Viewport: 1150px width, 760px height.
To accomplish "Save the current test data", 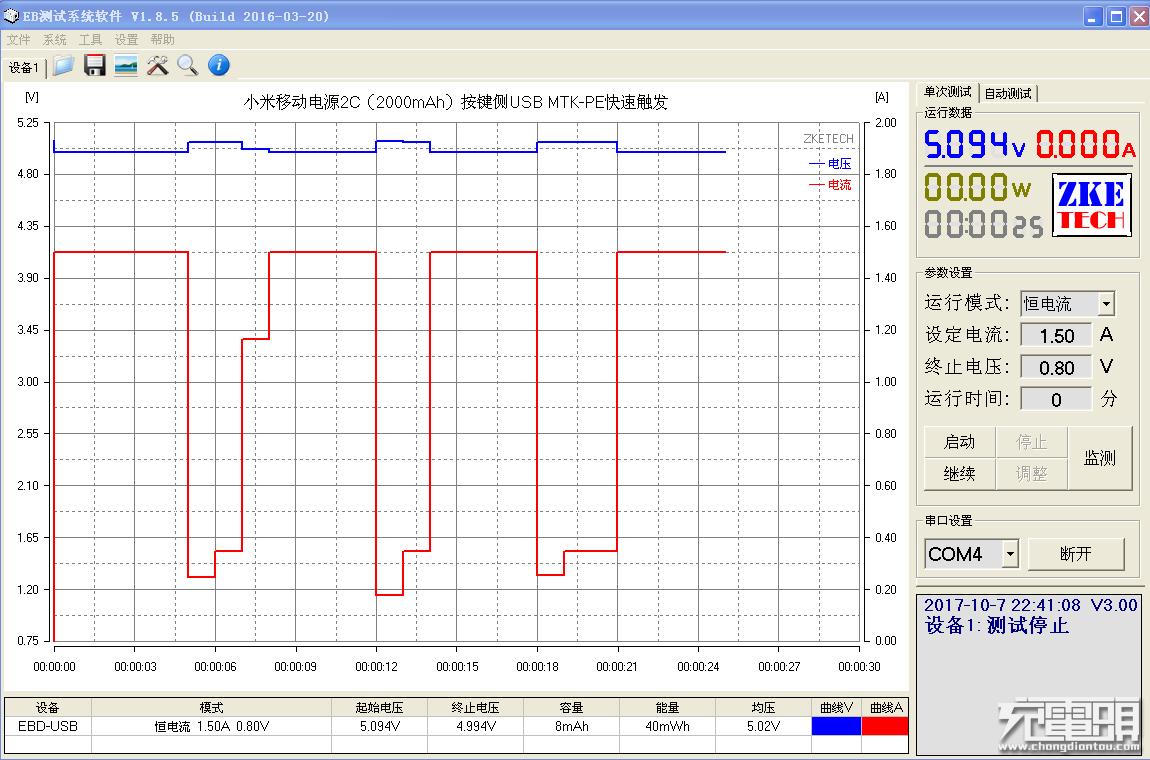I will [x=94, y=64].
